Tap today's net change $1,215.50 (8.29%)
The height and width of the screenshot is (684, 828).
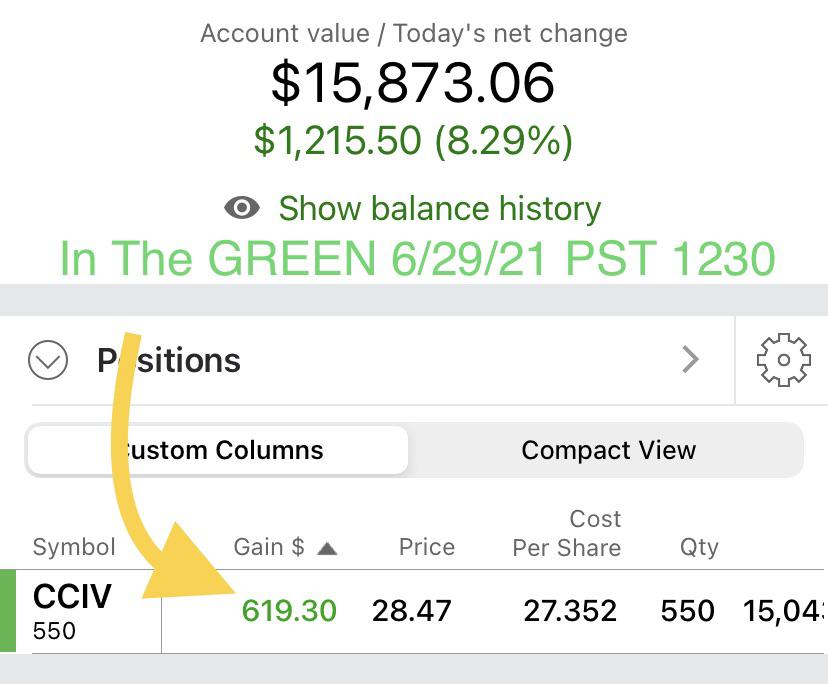(x=413, y=140)
